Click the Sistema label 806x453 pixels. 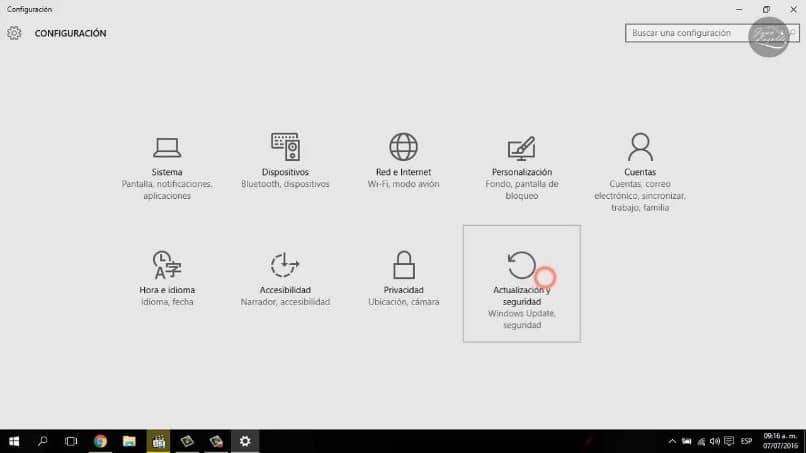click(x=167, y=172)
